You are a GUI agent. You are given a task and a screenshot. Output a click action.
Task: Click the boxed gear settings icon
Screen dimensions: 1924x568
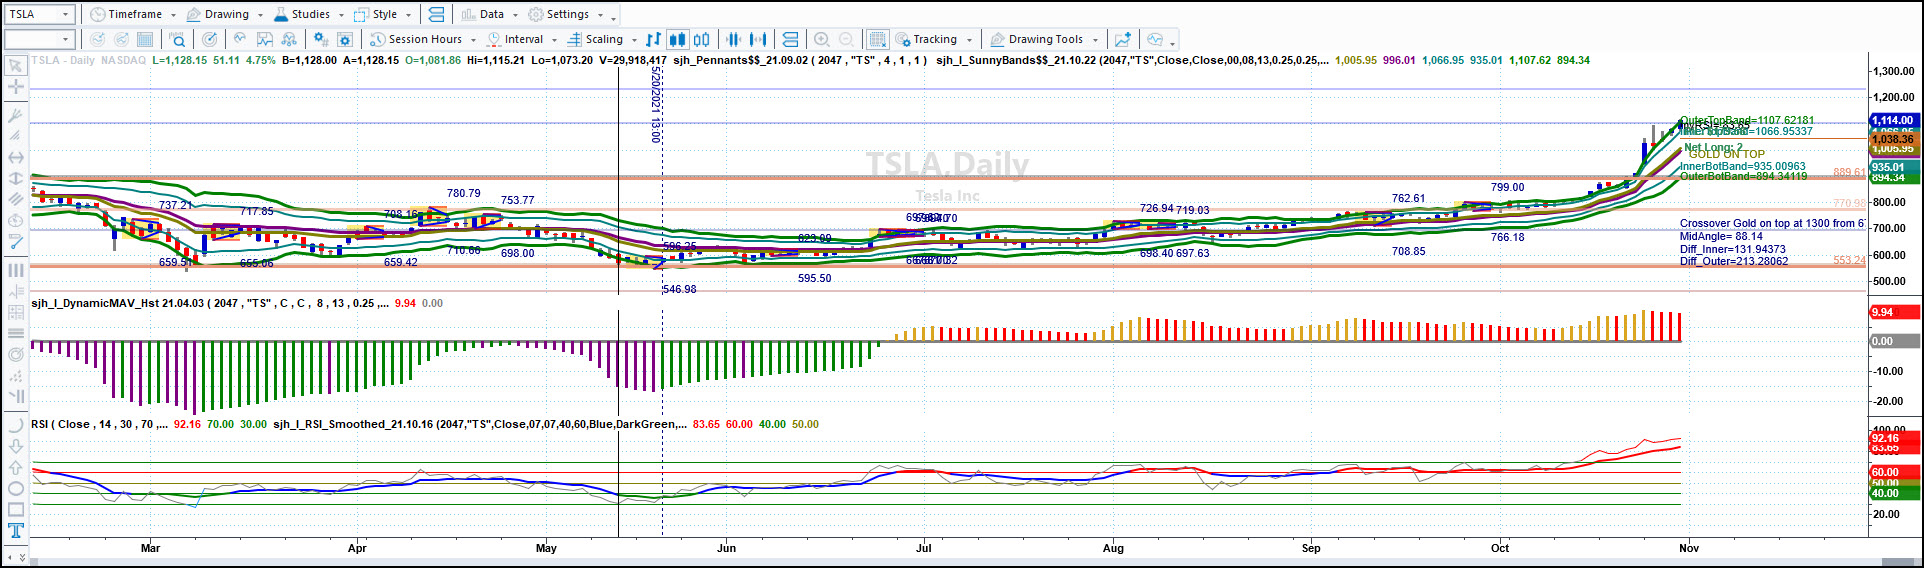345,39
